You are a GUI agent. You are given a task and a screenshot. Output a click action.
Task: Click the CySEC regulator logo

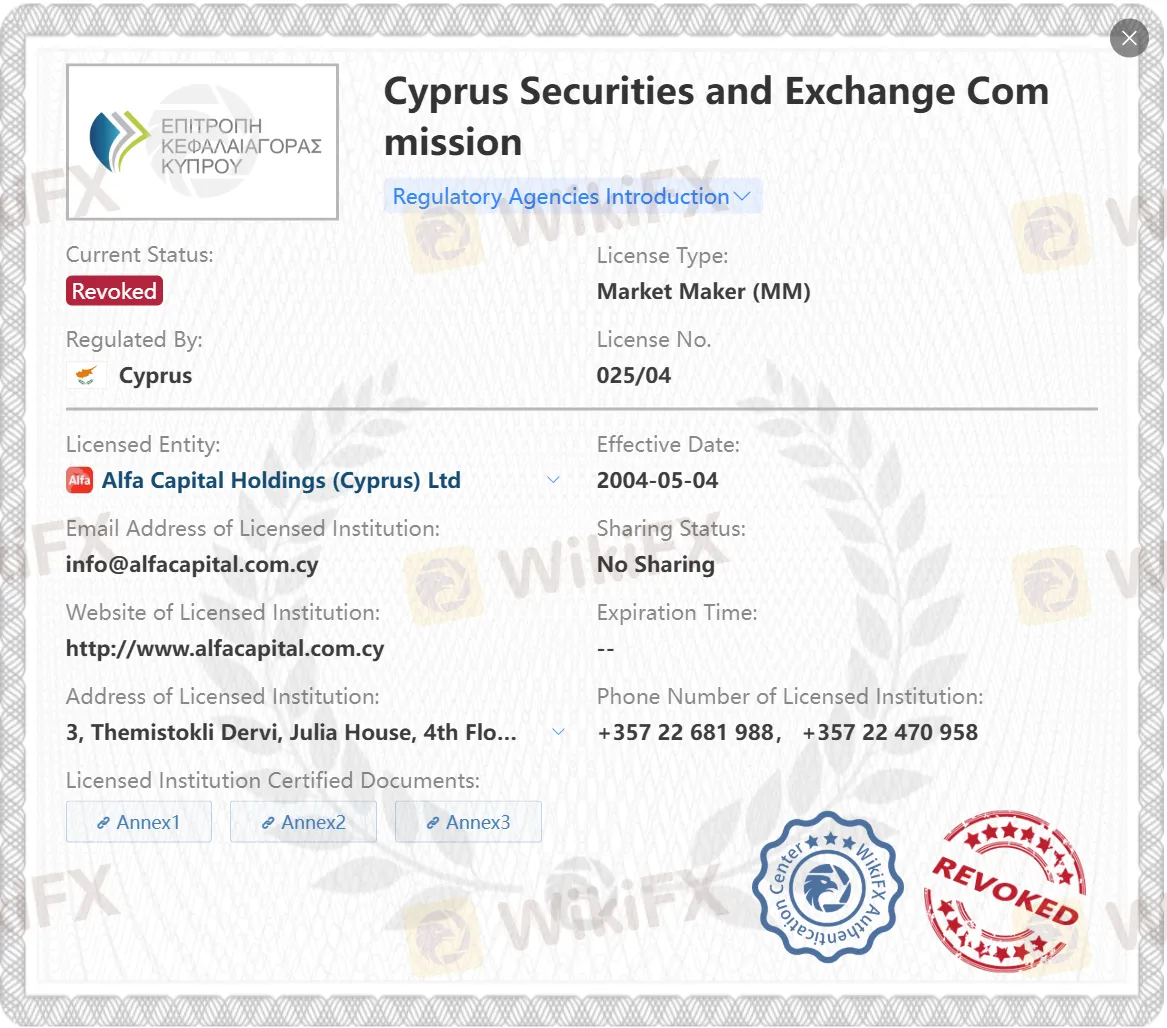[202, 141]
